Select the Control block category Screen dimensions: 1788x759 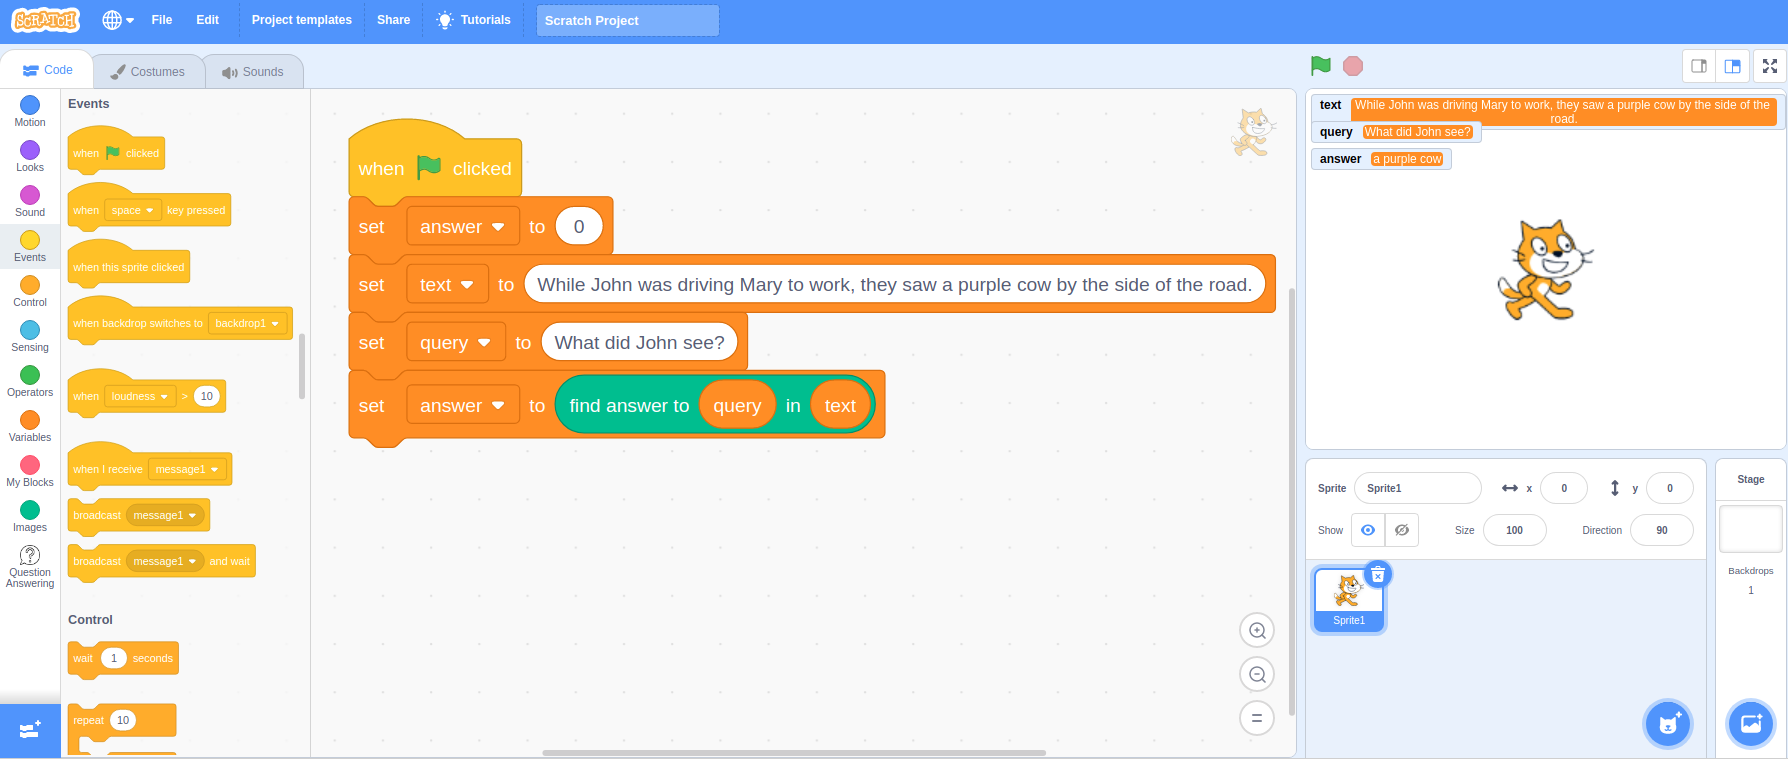tap(30, 291)
